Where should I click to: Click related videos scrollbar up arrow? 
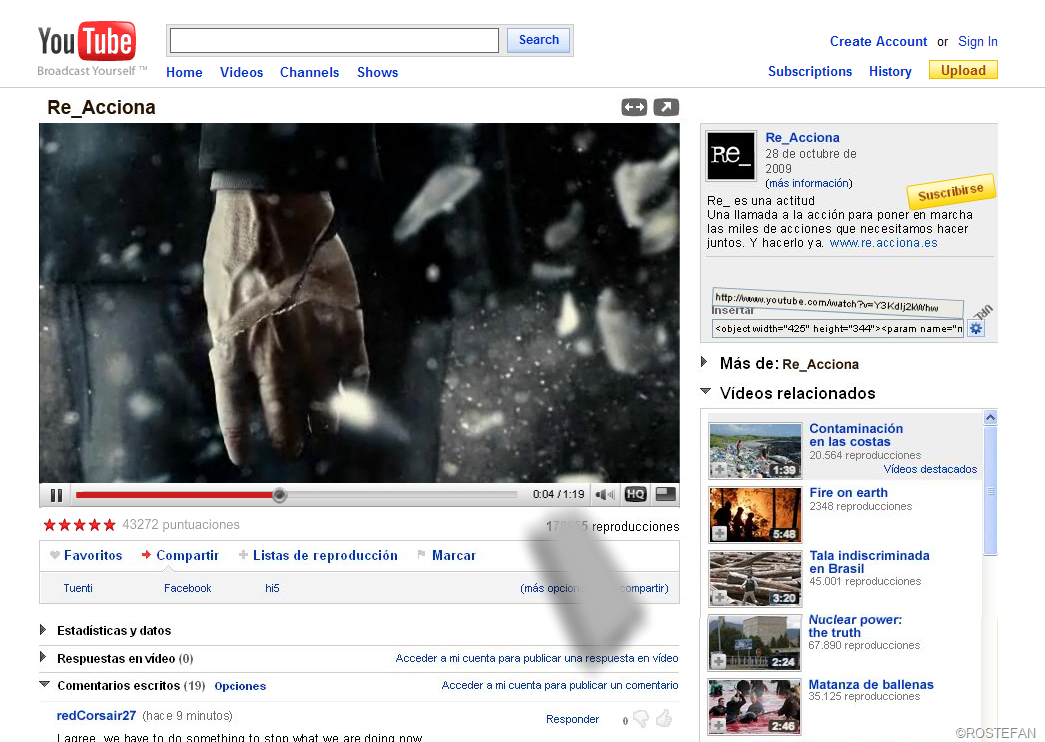click(x=990, y=418)
